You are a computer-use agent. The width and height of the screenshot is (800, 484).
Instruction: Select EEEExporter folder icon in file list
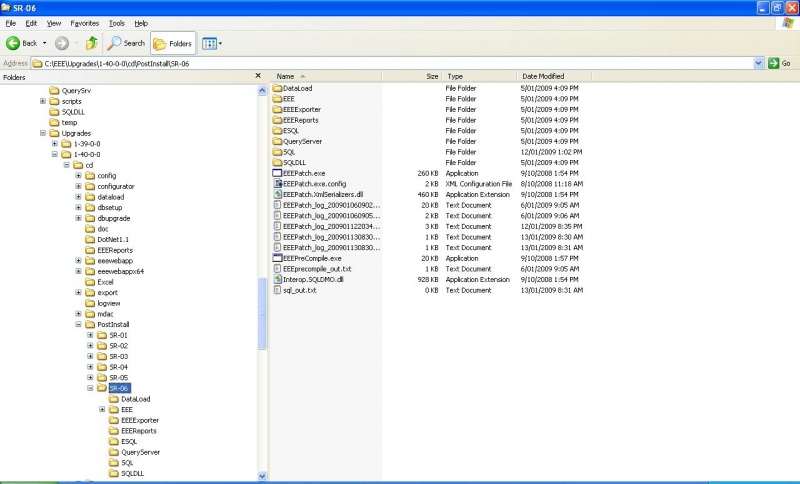coord(278,110)
